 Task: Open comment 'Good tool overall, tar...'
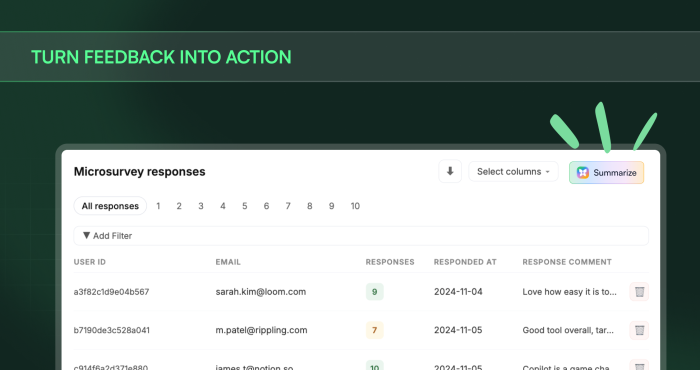568,330
